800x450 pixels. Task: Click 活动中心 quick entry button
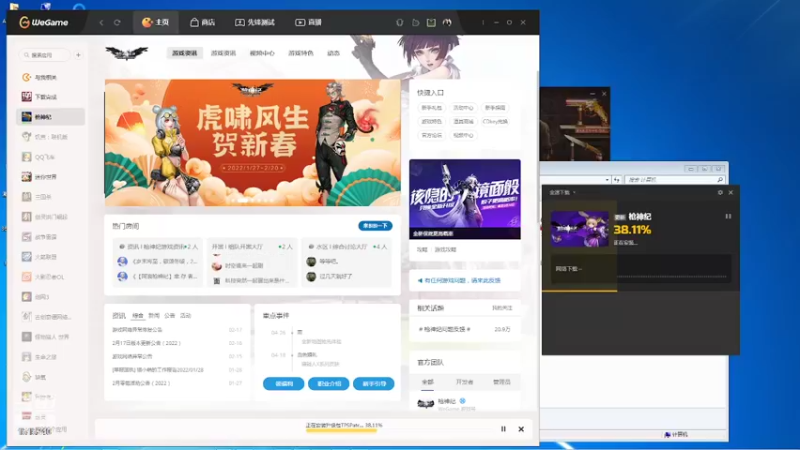[x=463, y=108]
